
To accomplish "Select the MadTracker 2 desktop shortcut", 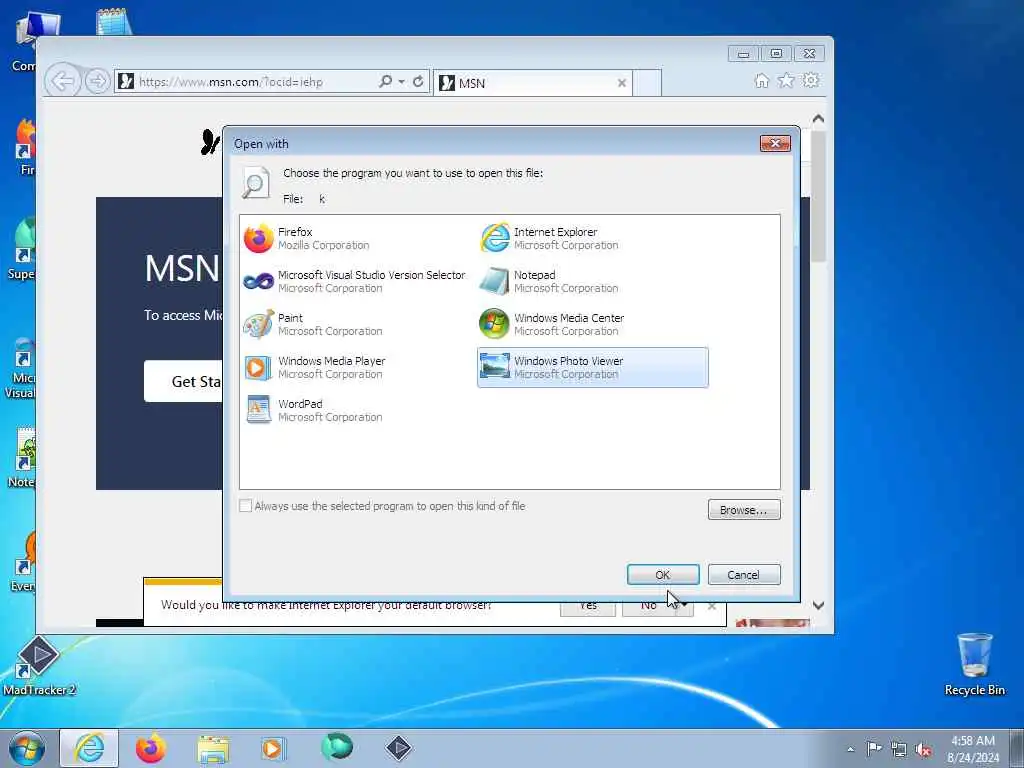I will coord(39,666).
